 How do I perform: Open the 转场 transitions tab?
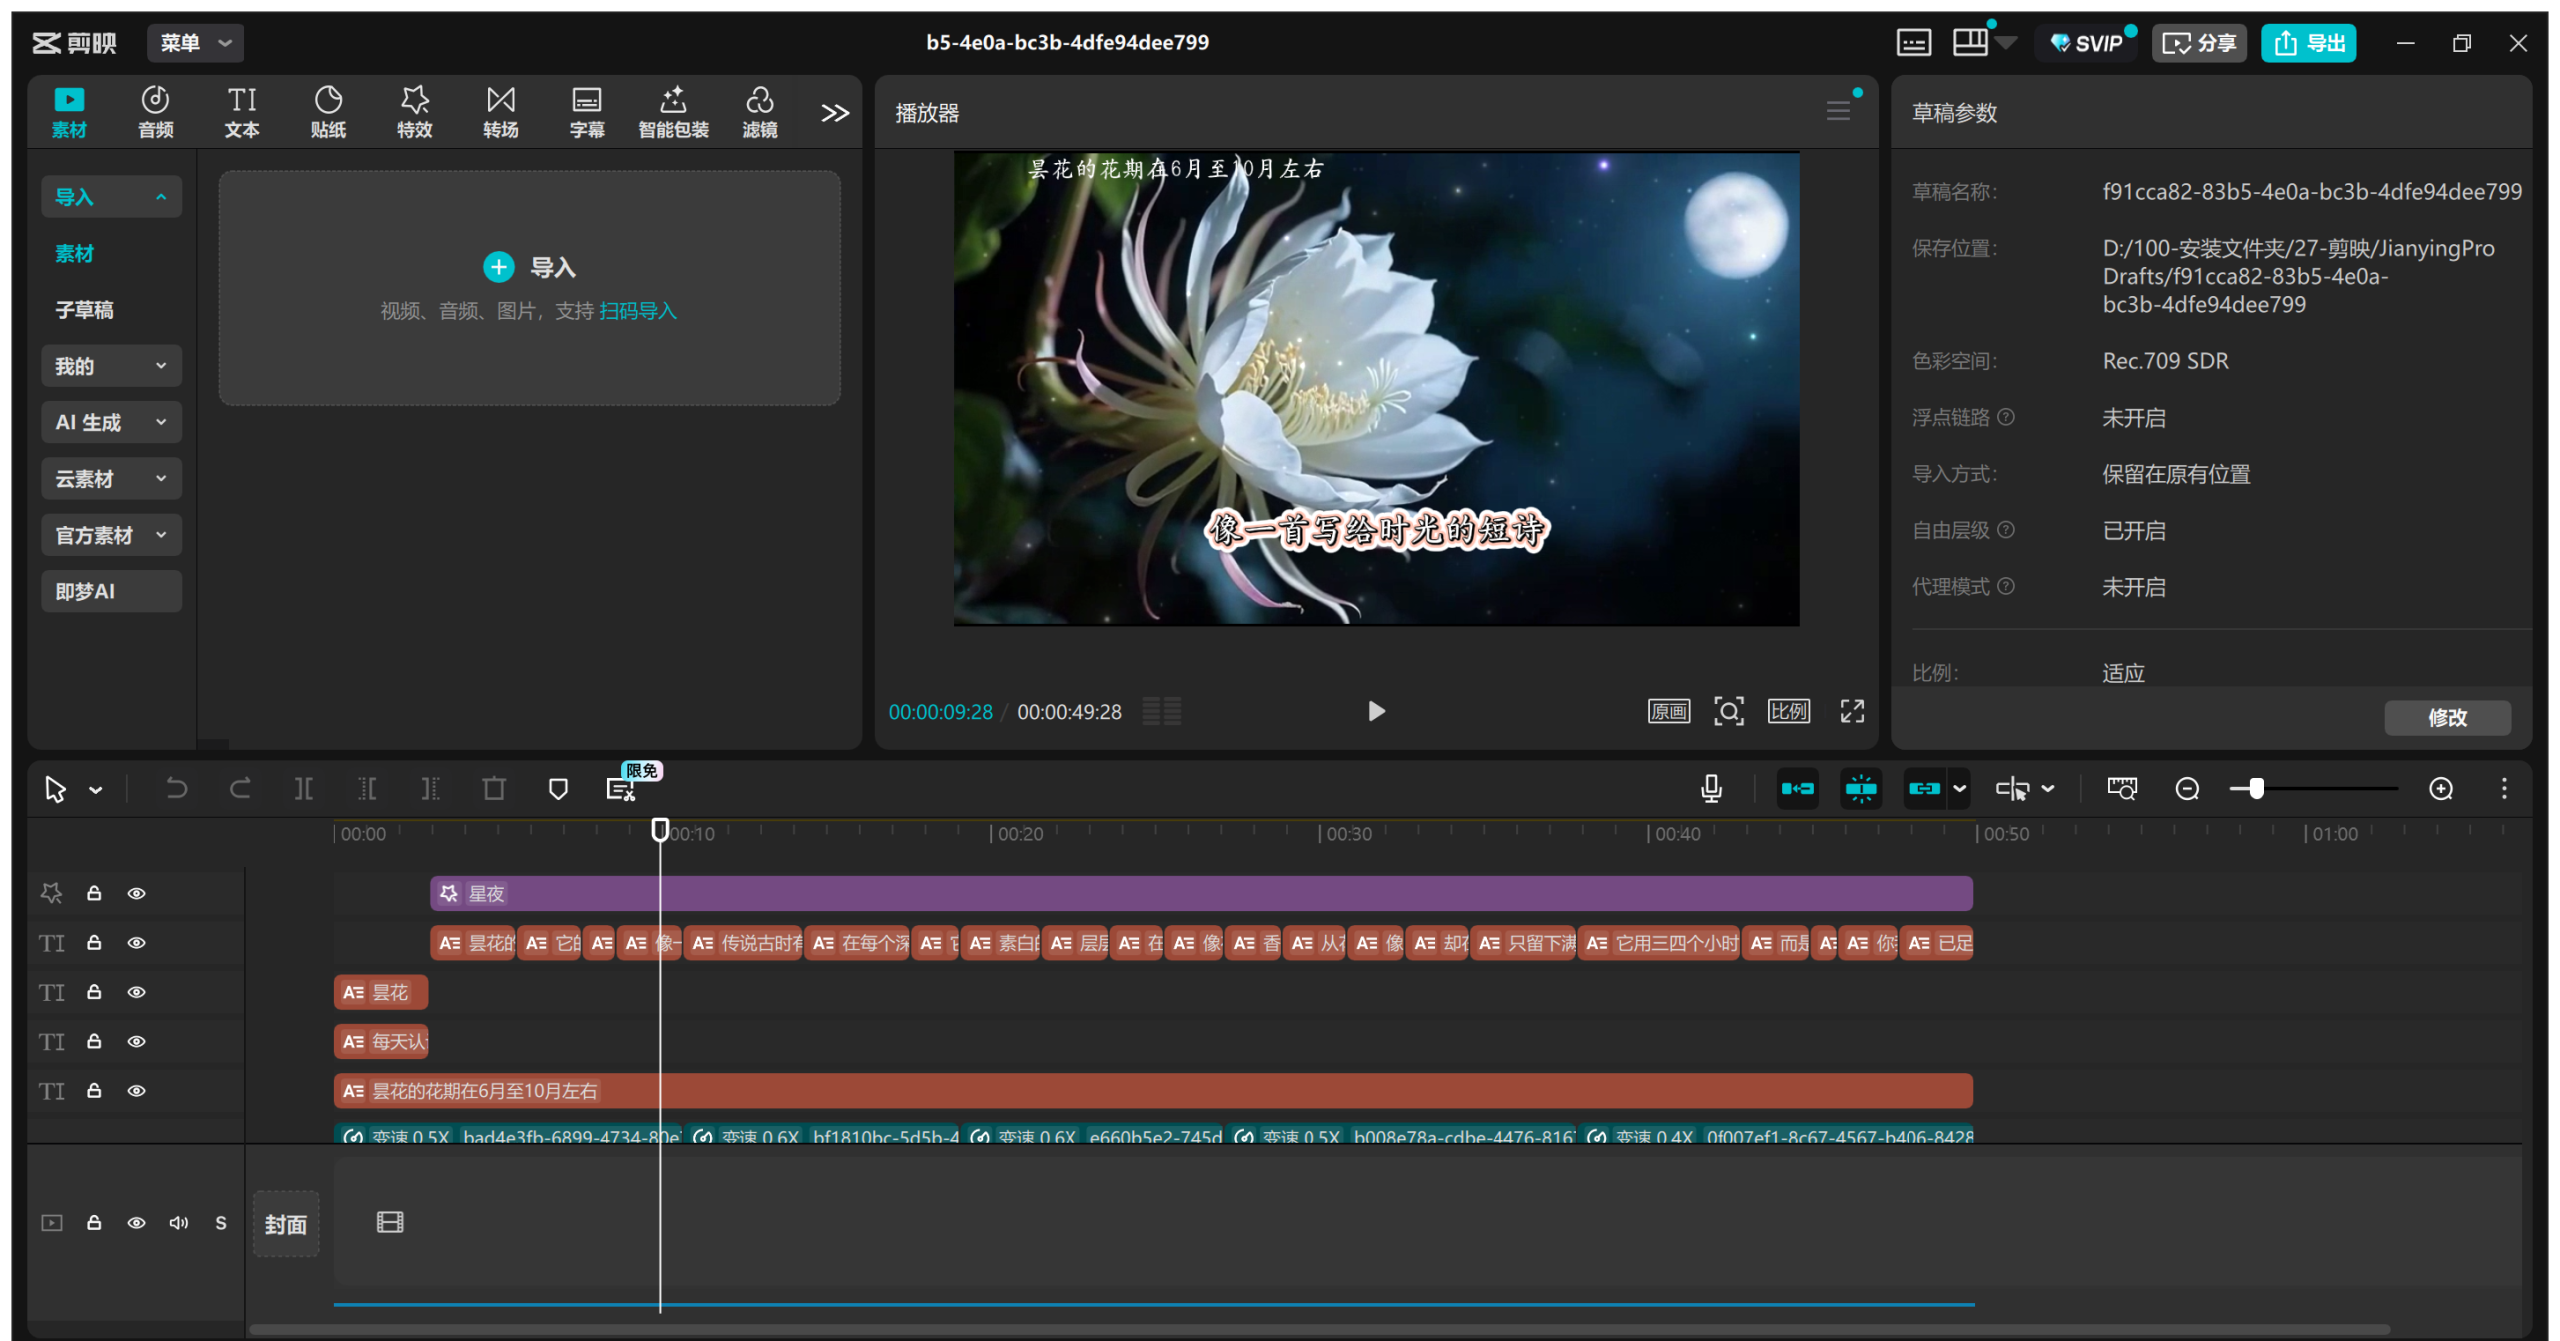coord(500,112)
